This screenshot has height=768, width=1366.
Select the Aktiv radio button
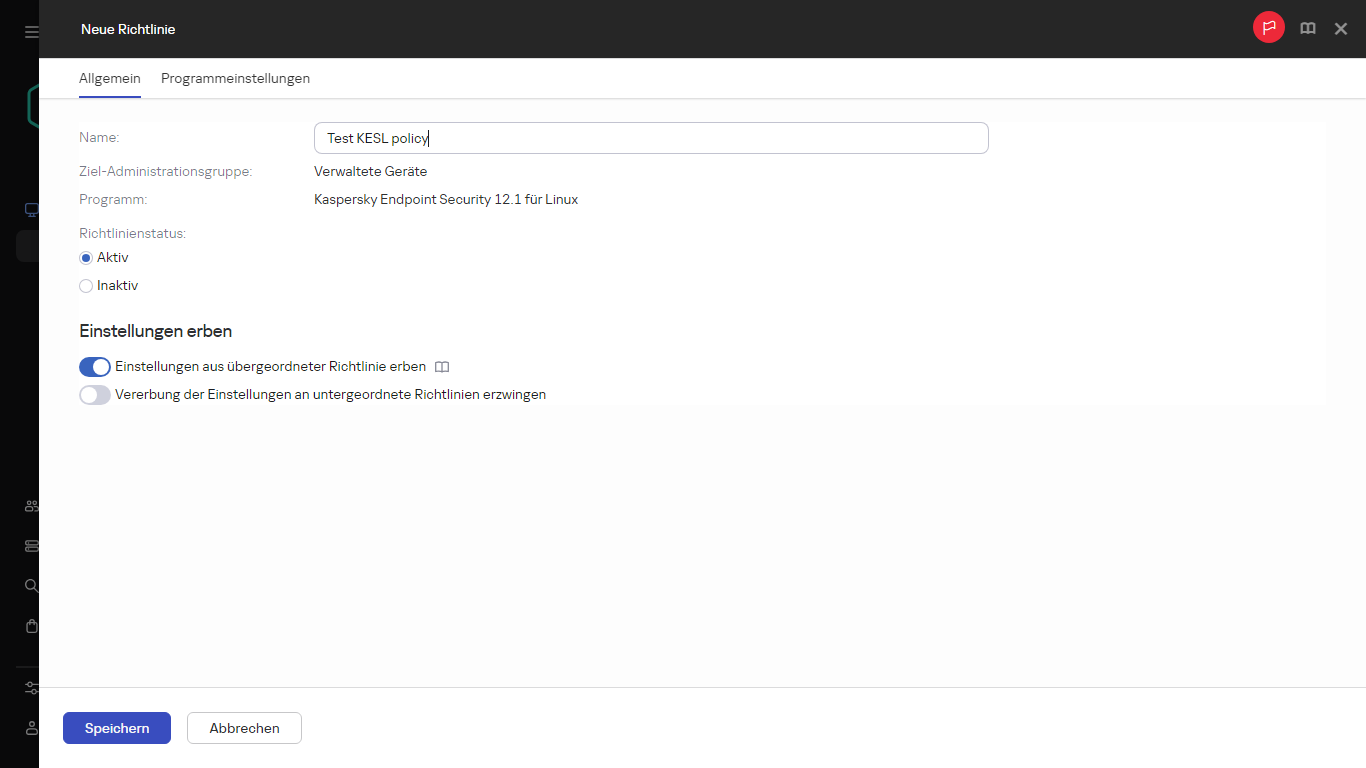pyautogui.click(x=86, y=258)
